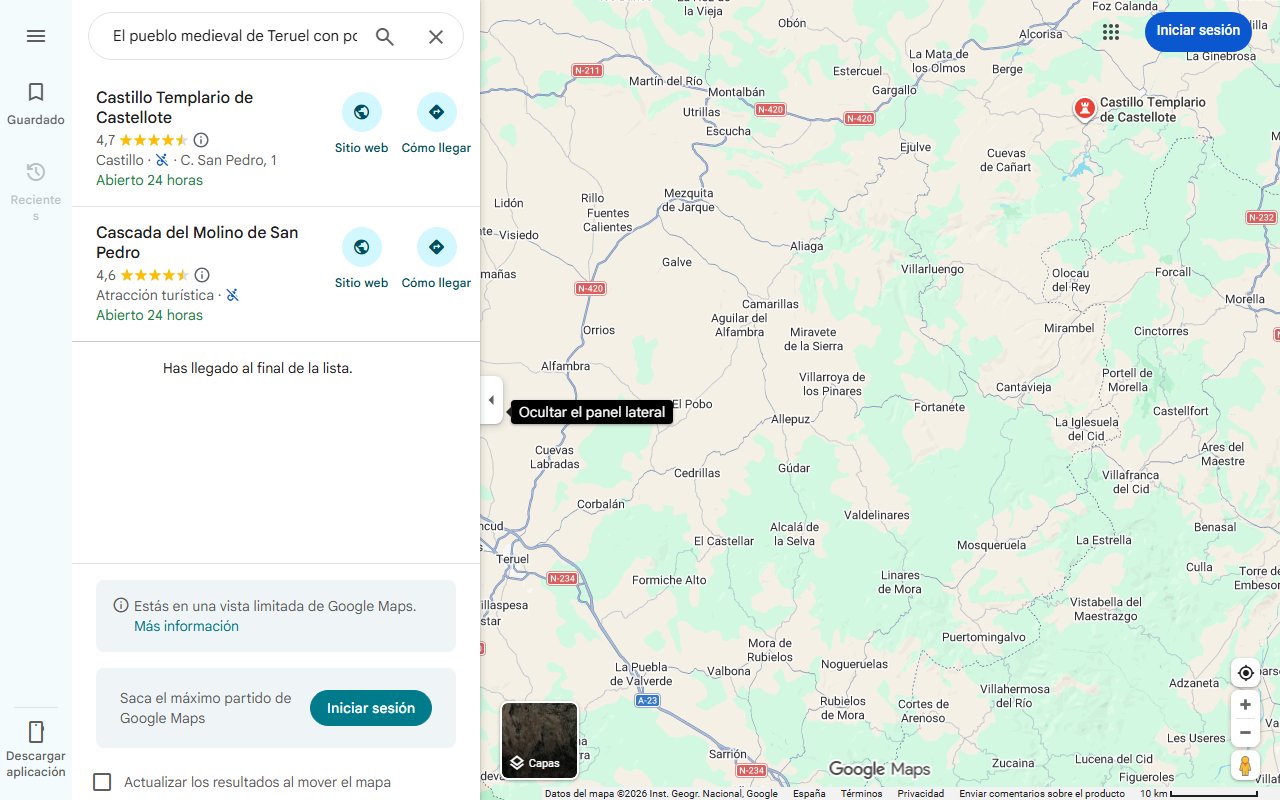
Task: Select Cascada del Molino de San Pedro result
Action: coord(197,242)
